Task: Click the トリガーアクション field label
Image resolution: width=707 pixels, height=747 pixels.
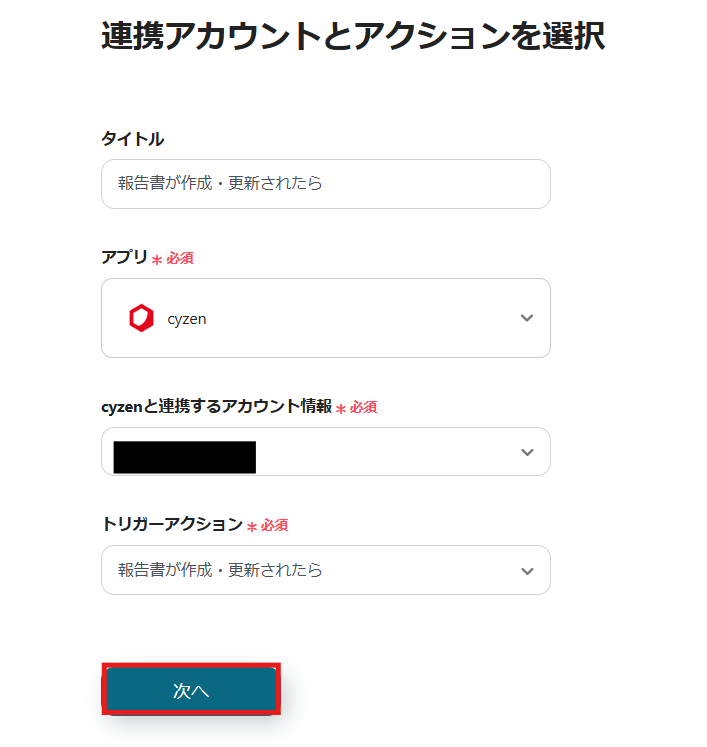Action: click(172, 524)
